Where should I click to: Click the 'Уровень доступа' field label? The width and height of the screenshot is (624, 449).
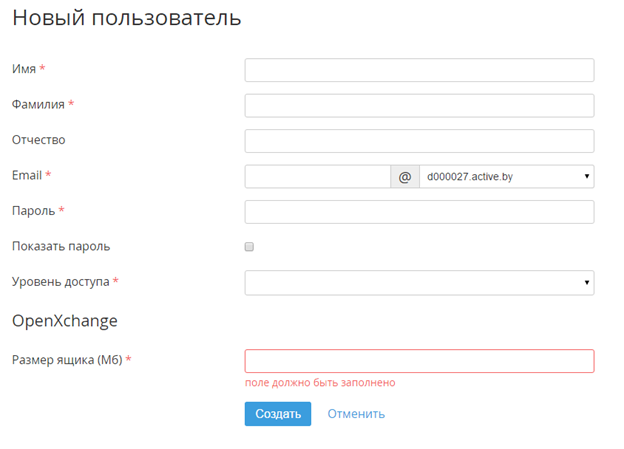pyautogui.click(x=60, y=282)
